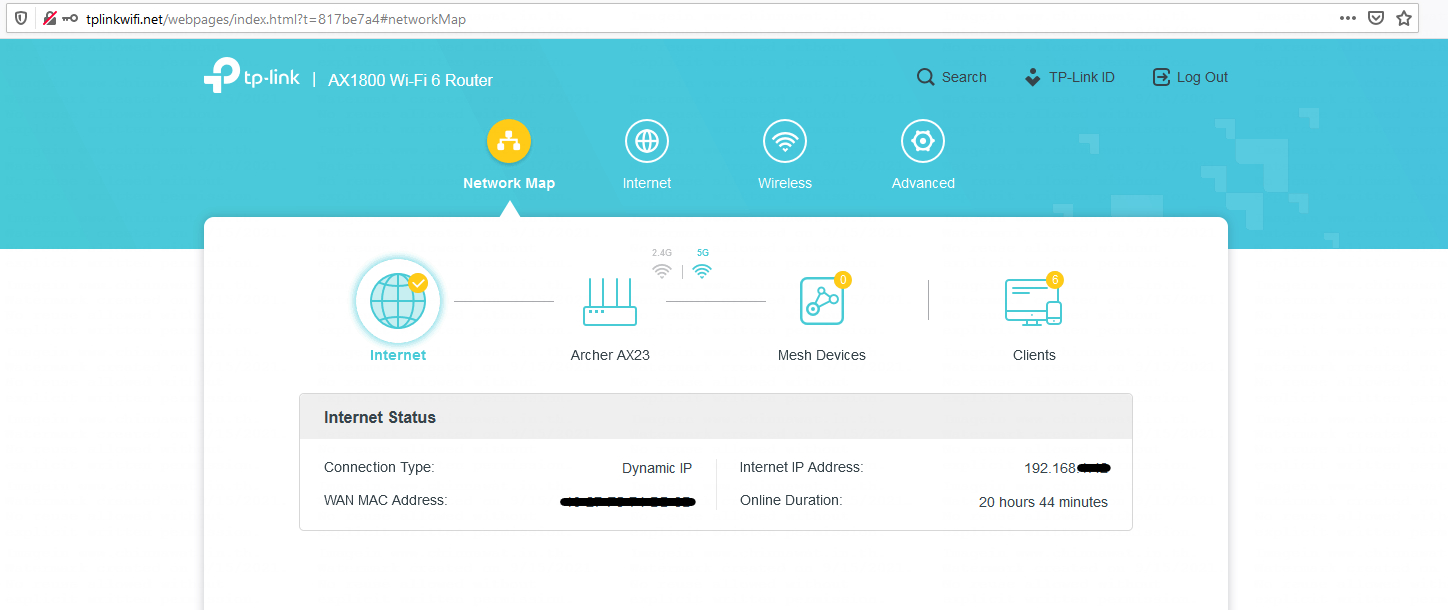
Task: Click the Mesh Devices label
Action: pos(822,355)
